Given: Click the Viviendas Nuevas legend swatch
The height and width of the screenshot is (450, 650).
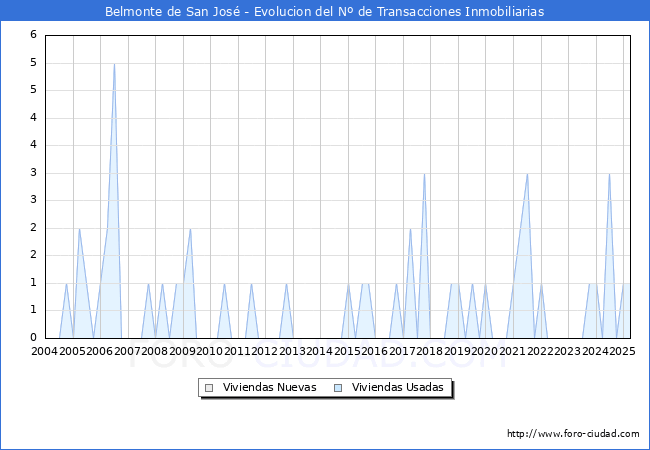Looking at the screenshot, I should [x=209, y=388].
